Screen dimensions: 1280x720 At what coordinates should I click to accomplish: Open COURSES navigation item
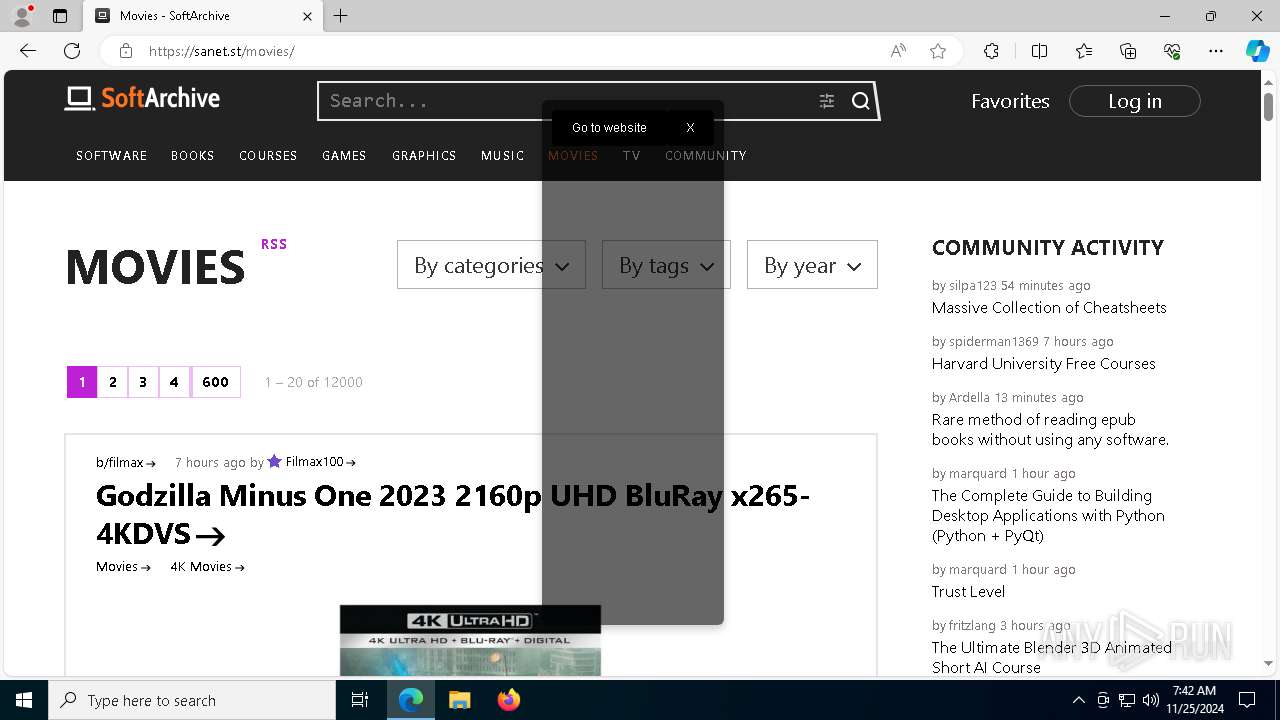(268, 156)
